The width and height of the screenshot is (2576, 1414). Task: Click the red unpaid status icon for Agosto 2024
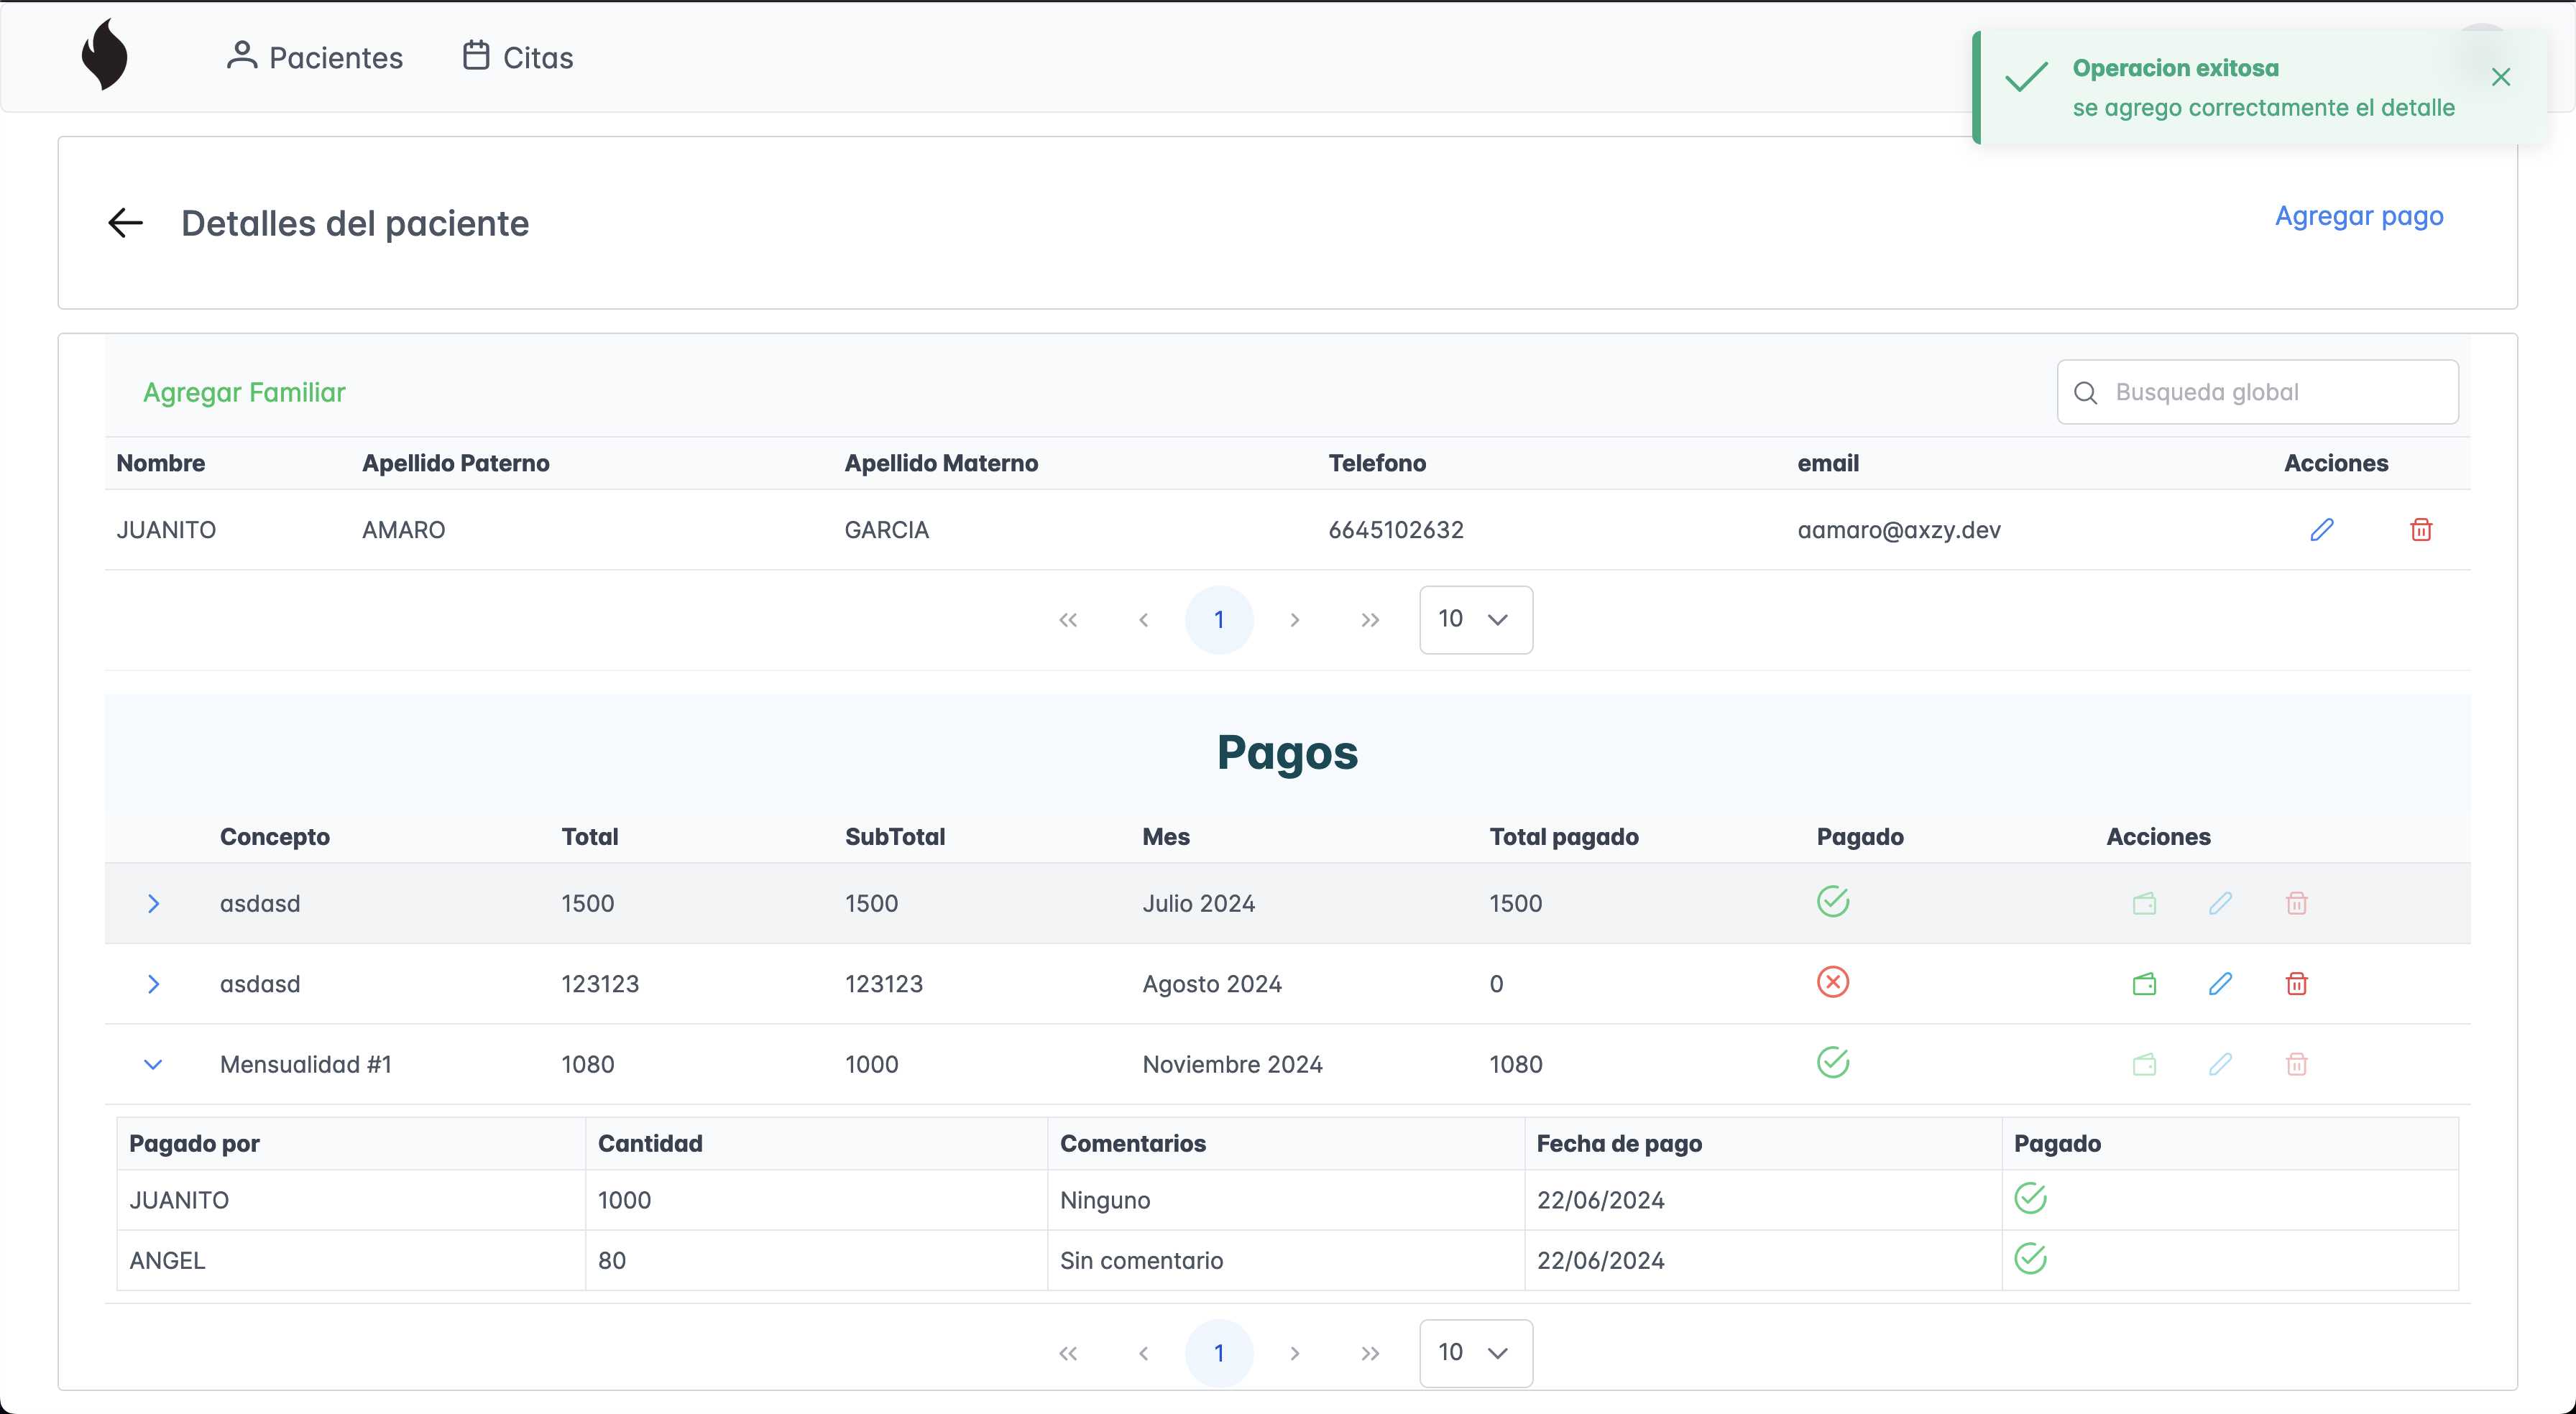tap(1832, 982)
